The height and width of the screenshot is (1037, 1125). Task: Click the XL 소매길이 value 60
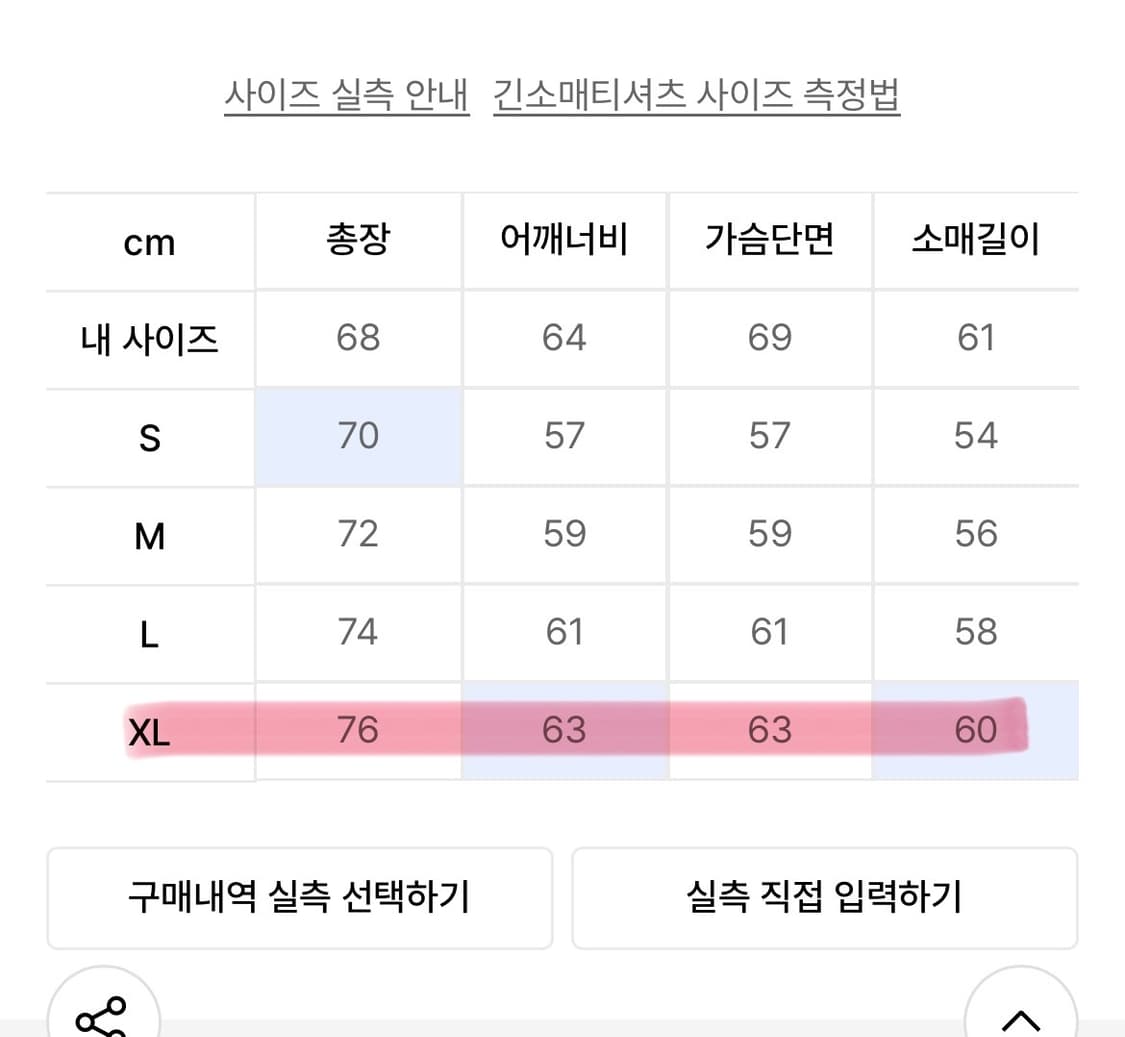(x=975, y=730)
